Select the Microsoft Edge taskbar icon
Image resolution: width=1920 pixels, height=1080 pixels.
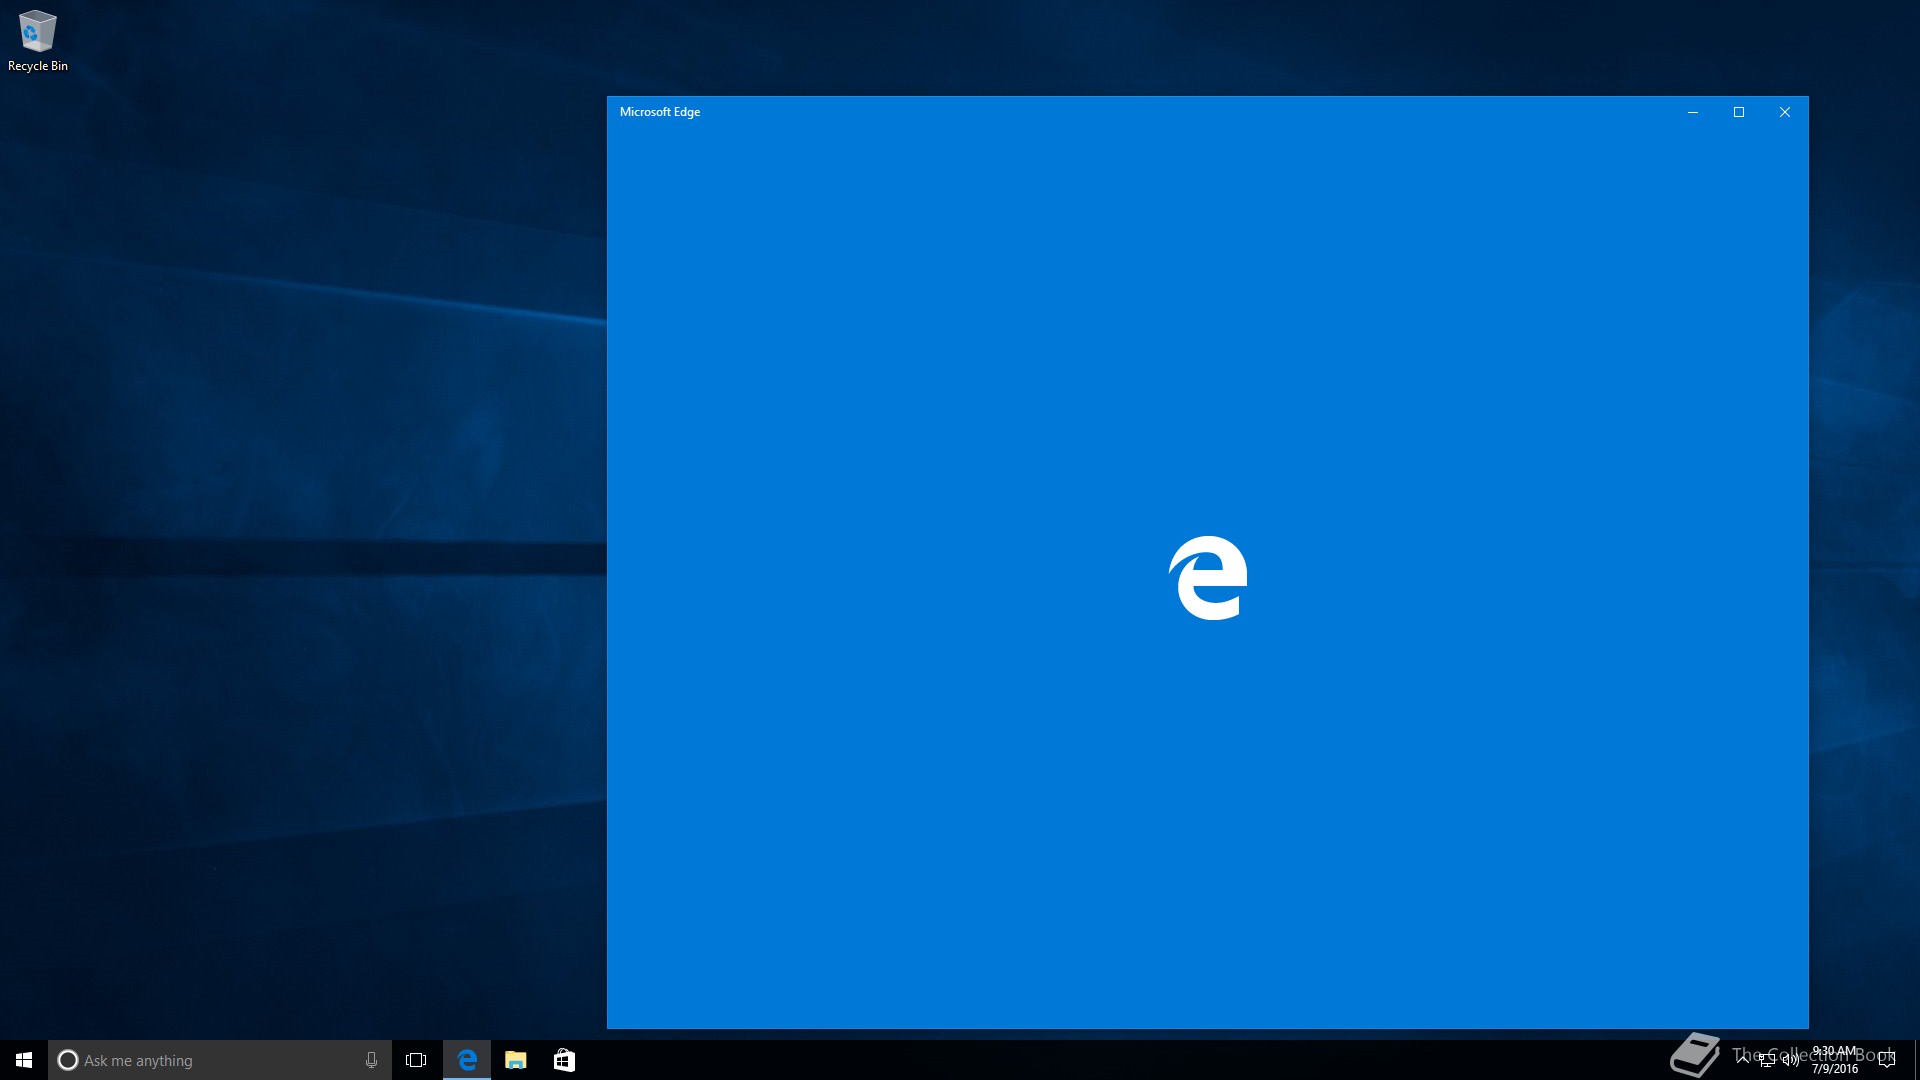coord(467,1060)
